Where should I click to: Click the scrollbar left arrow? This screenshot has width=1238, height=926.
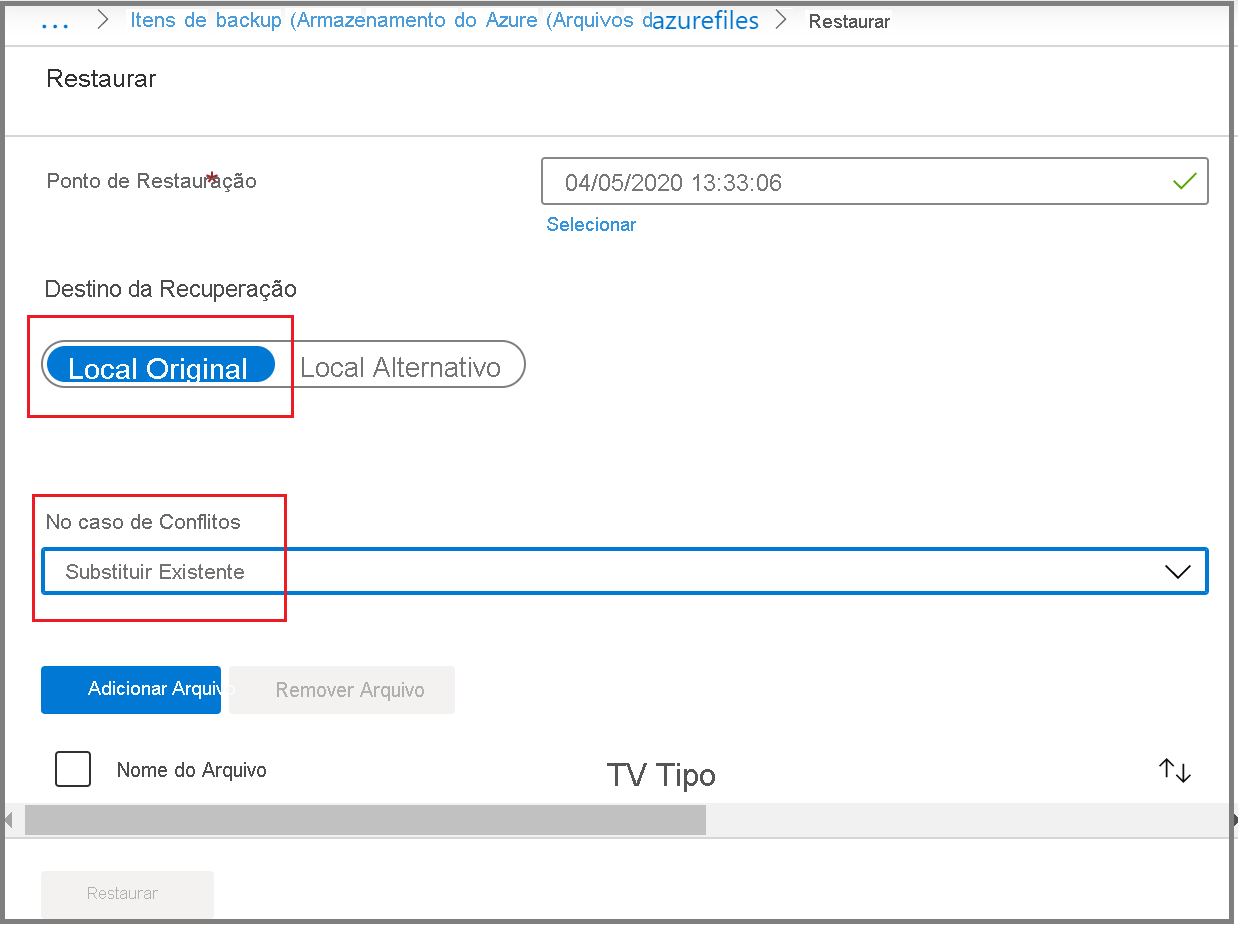(10, 820)
